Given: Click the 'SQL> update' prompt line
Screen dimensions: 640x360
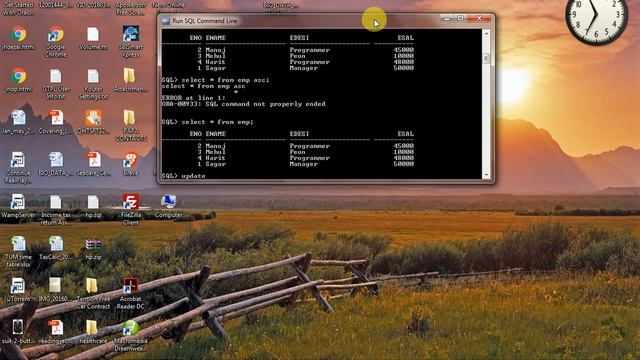Looking at the screenshot, I should pyautogui.click(x=183, y=176).
